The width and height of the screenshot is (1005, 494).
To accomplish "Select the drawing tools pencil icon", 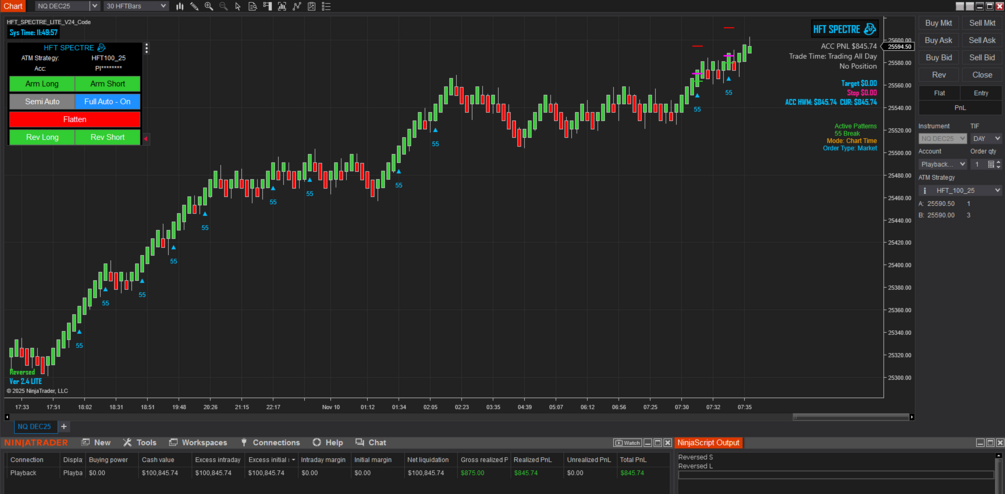I will pos(194,6).
